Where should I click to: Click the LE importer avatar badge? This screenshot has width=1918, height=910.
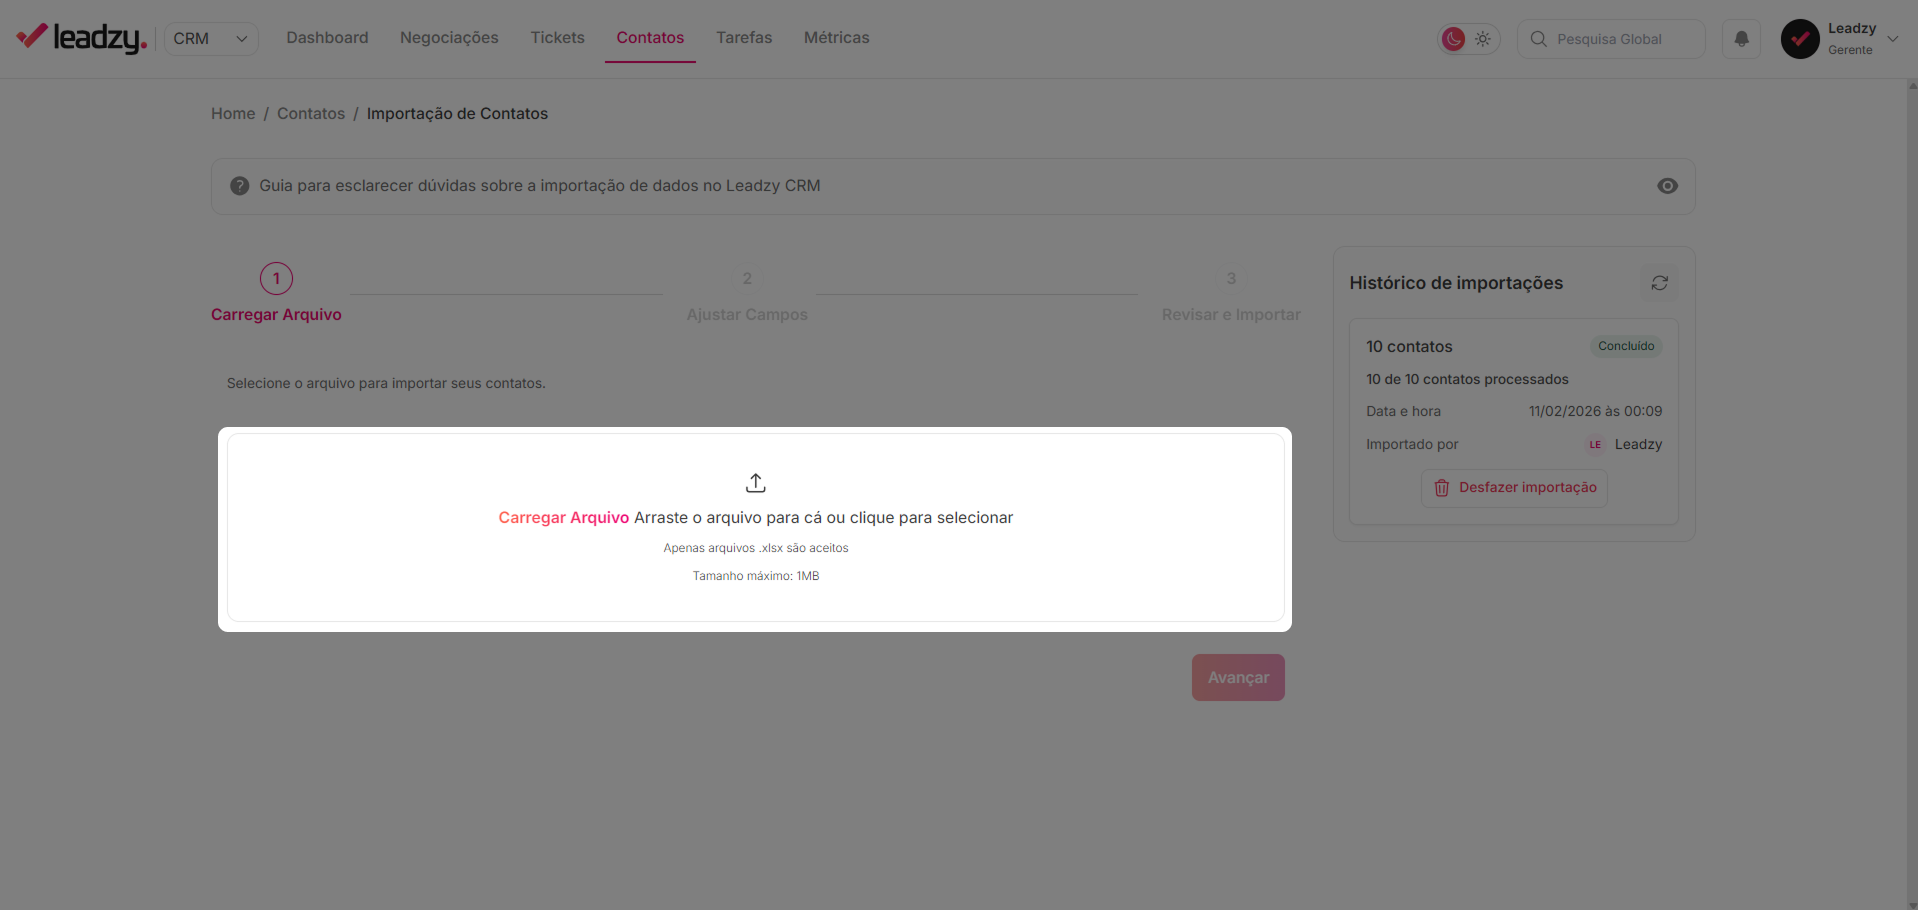pos(1595,445)
